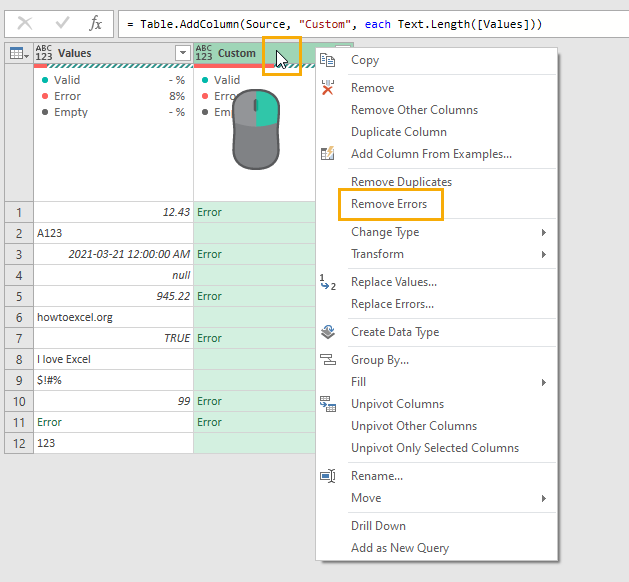Click the TRUE cell in row 7
The height and width of the screenshot is (582, 629).
pyautogui.click(x=114, y=338)
